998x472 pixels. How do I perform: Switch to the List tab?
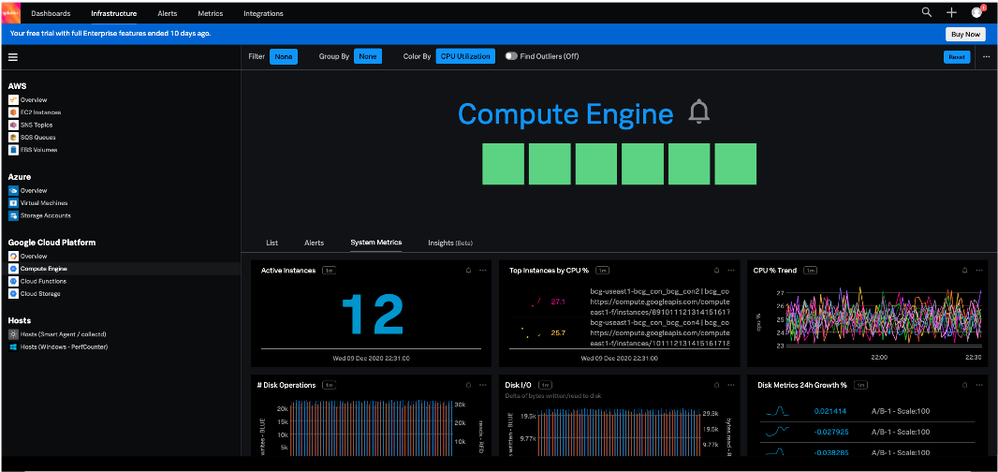point(272,243)
